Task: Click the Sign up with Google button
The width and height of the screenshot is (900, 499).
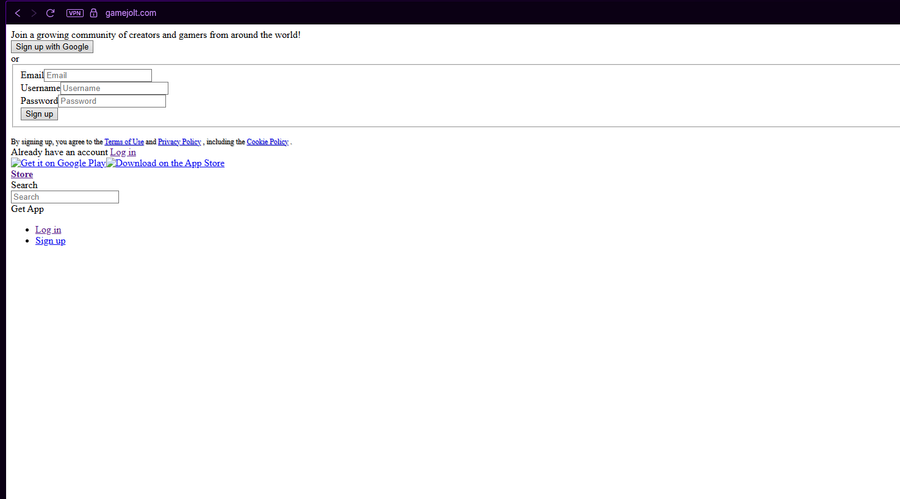Action: pos(52,47)
